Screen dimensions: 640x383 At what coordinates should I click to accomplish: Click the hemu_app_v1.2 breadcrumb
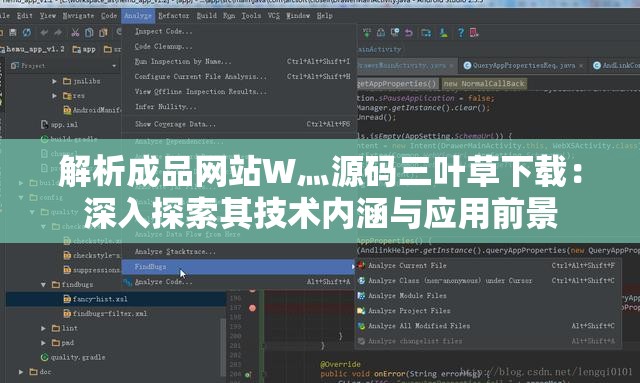(34, 49)
